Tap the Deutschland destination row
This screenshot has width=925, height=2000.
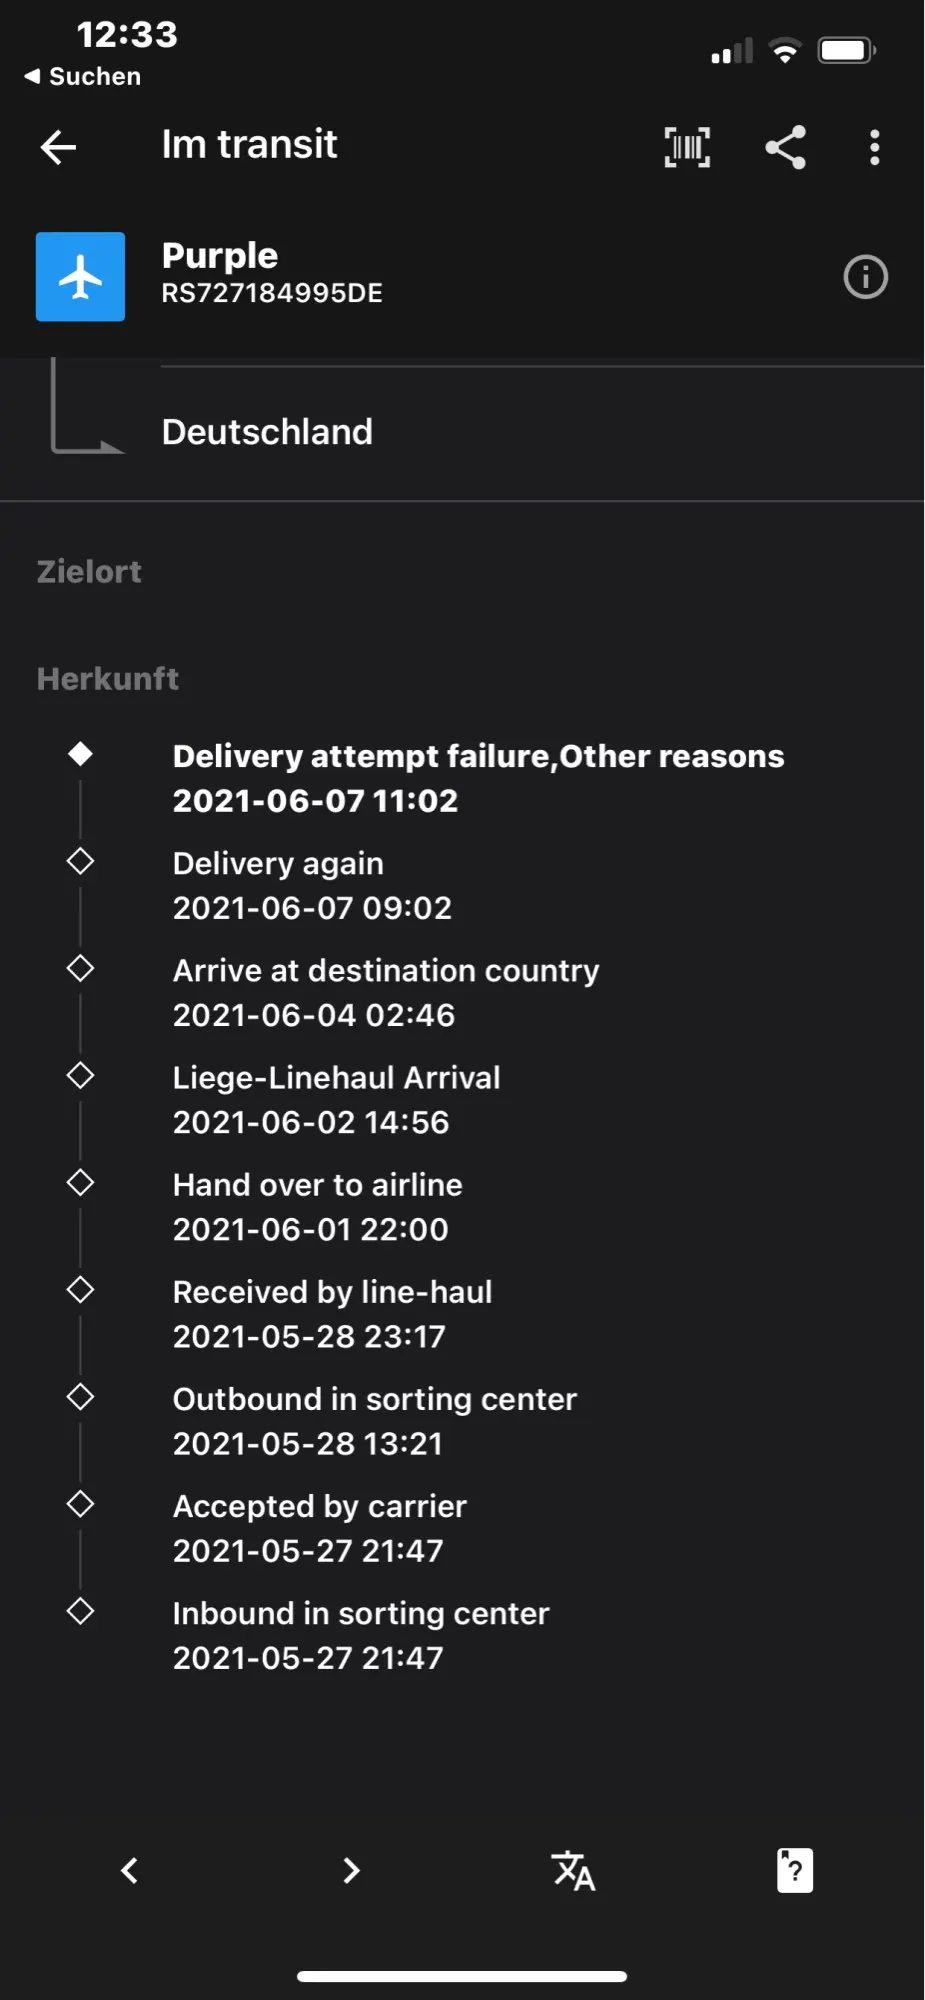point(267,432)
